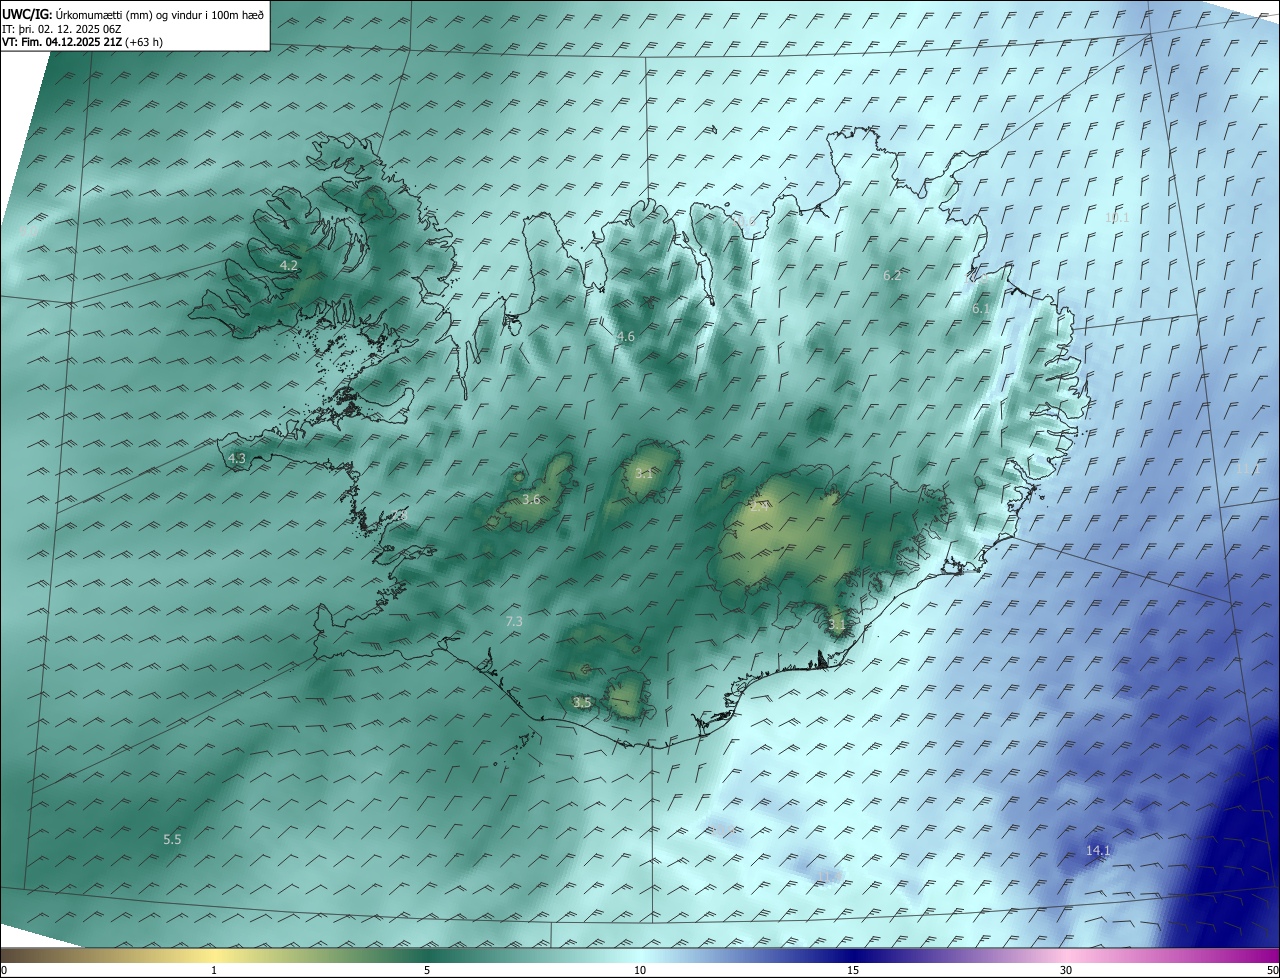Click the 3.5 value near the south coast
1280x978 pixels.
(582, 703)
